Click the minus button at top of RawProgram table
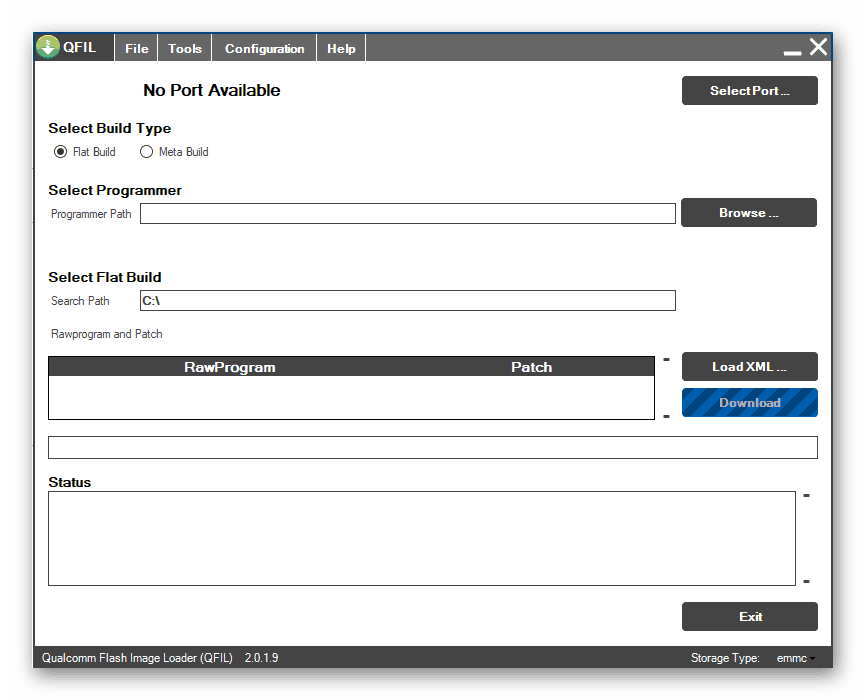This screenshot has width=866, height=700. pos(667,360)
